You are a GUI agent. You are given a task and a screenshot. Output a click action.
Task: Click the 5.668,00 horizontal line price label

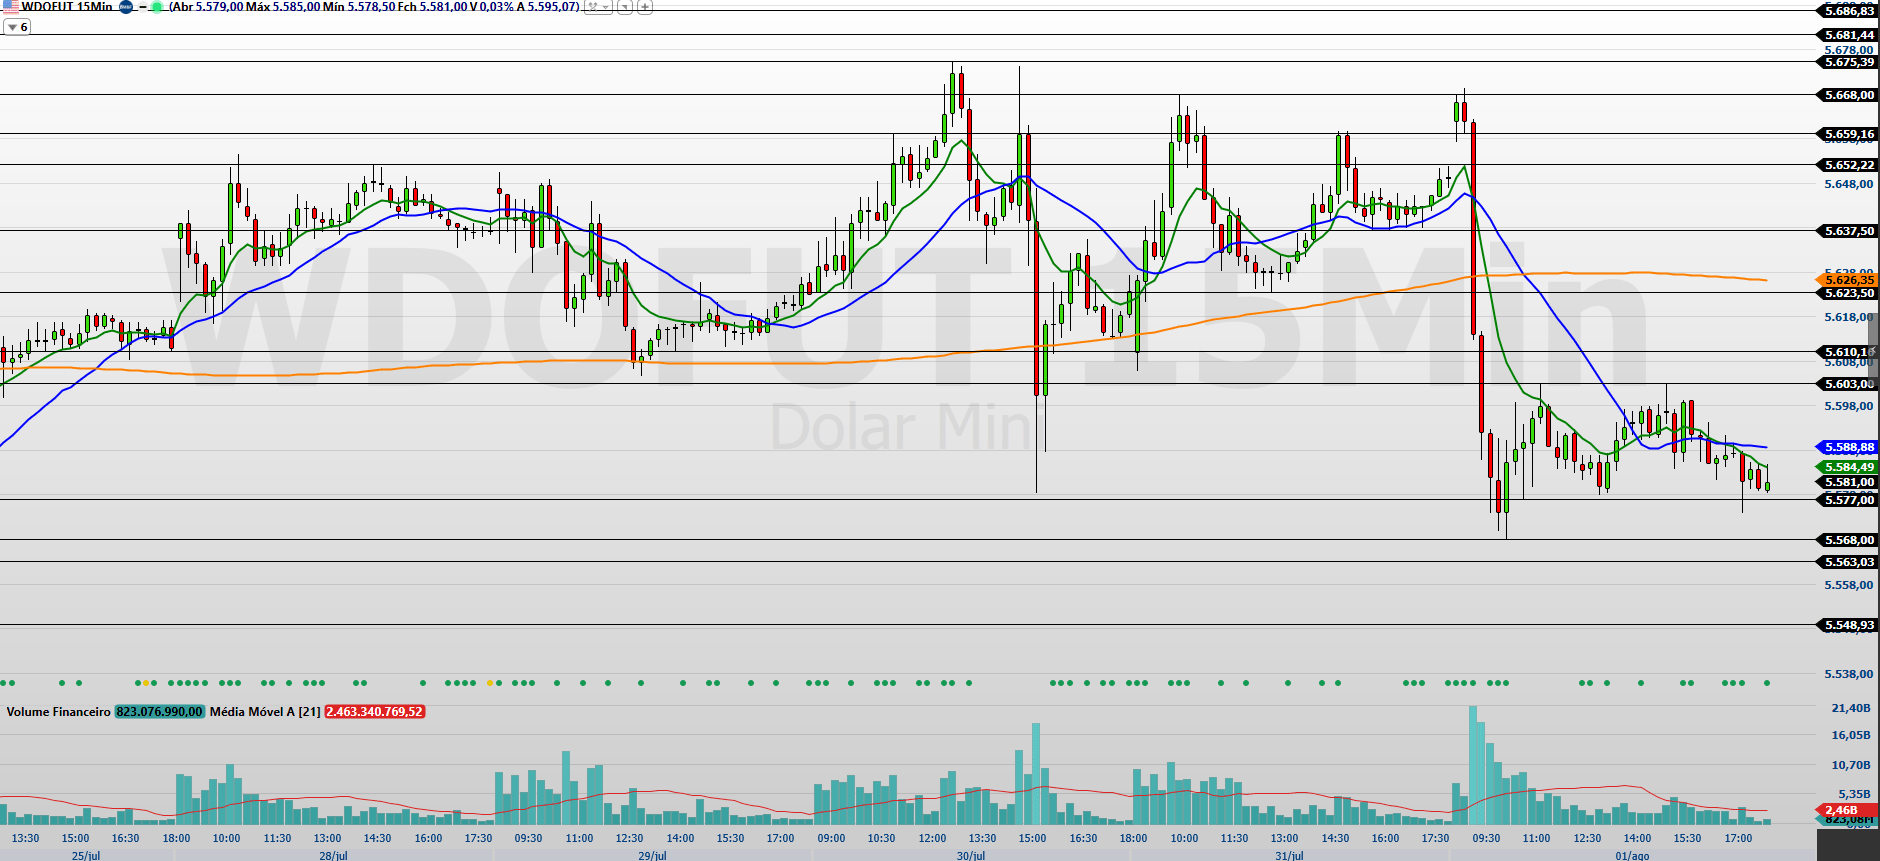1848,95
